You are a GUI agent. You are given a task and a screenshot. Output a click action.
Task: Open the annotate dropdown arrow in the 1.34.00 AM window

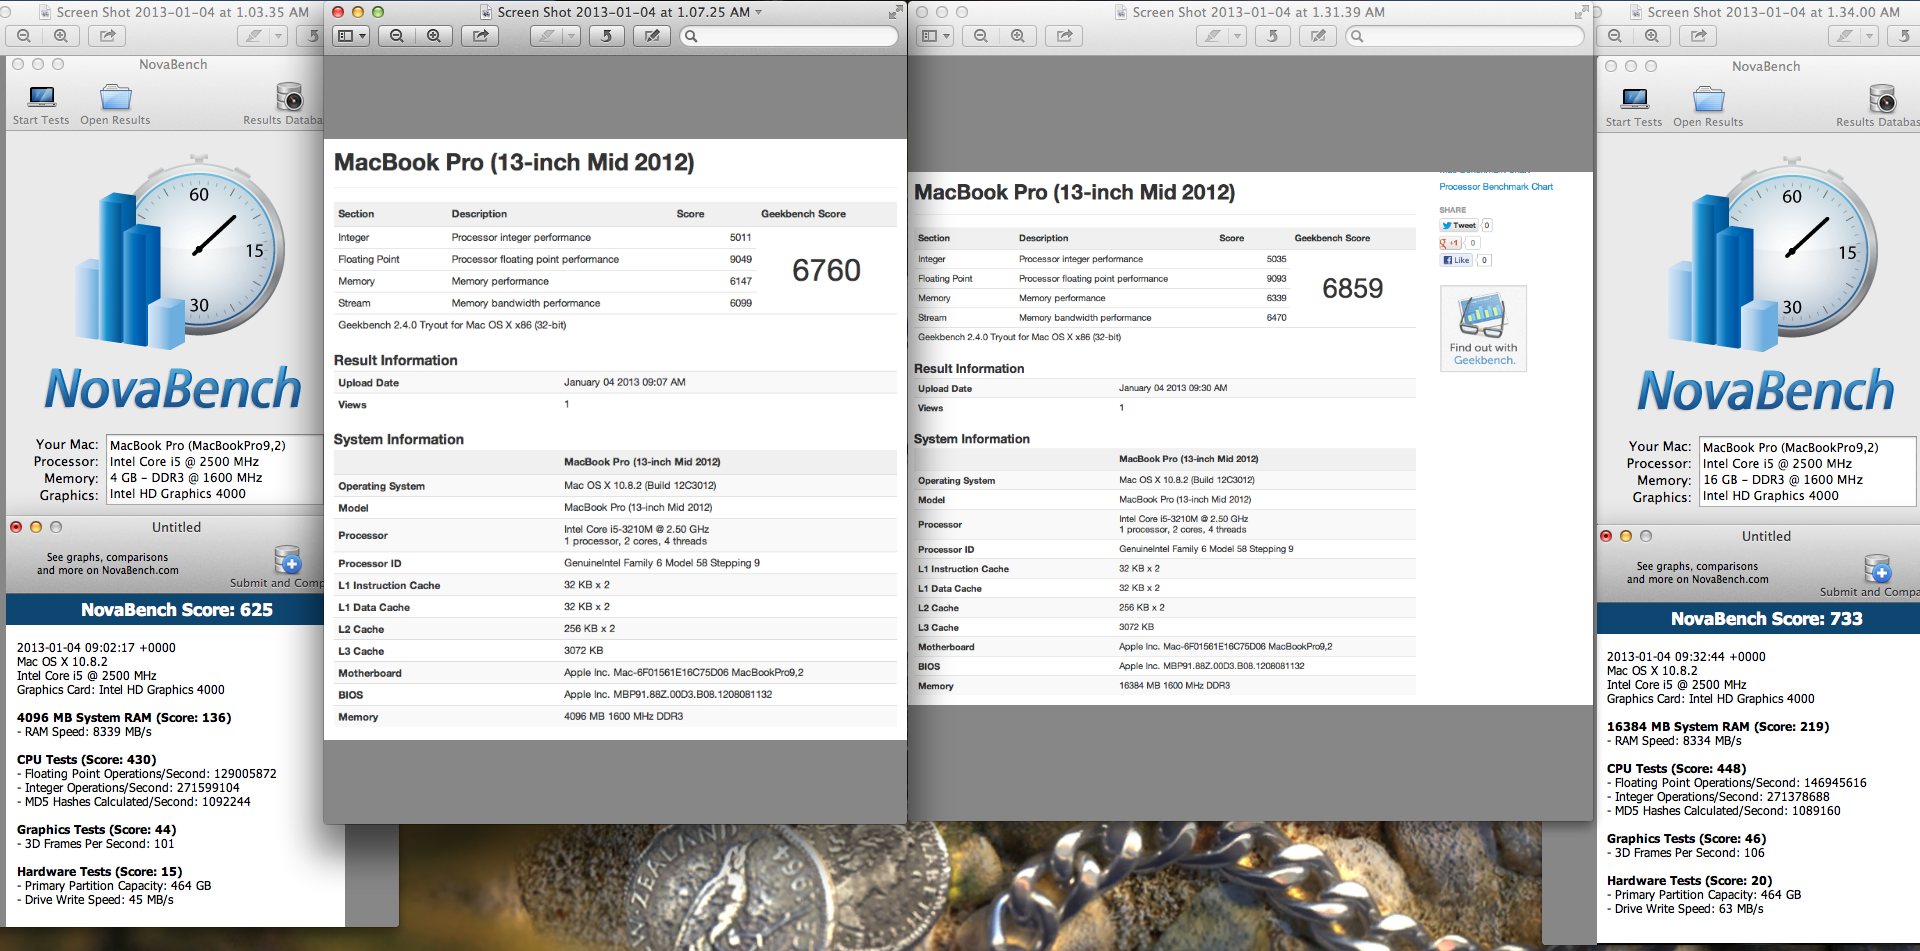1870,36
